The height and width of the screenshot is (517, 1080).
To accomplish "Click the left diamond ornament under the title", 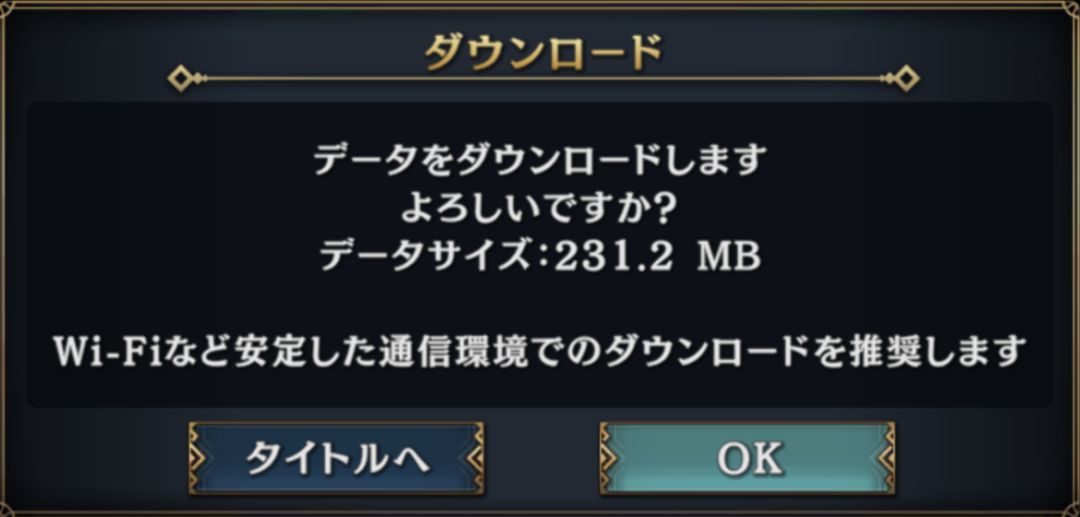I will [x=180, y=78].
